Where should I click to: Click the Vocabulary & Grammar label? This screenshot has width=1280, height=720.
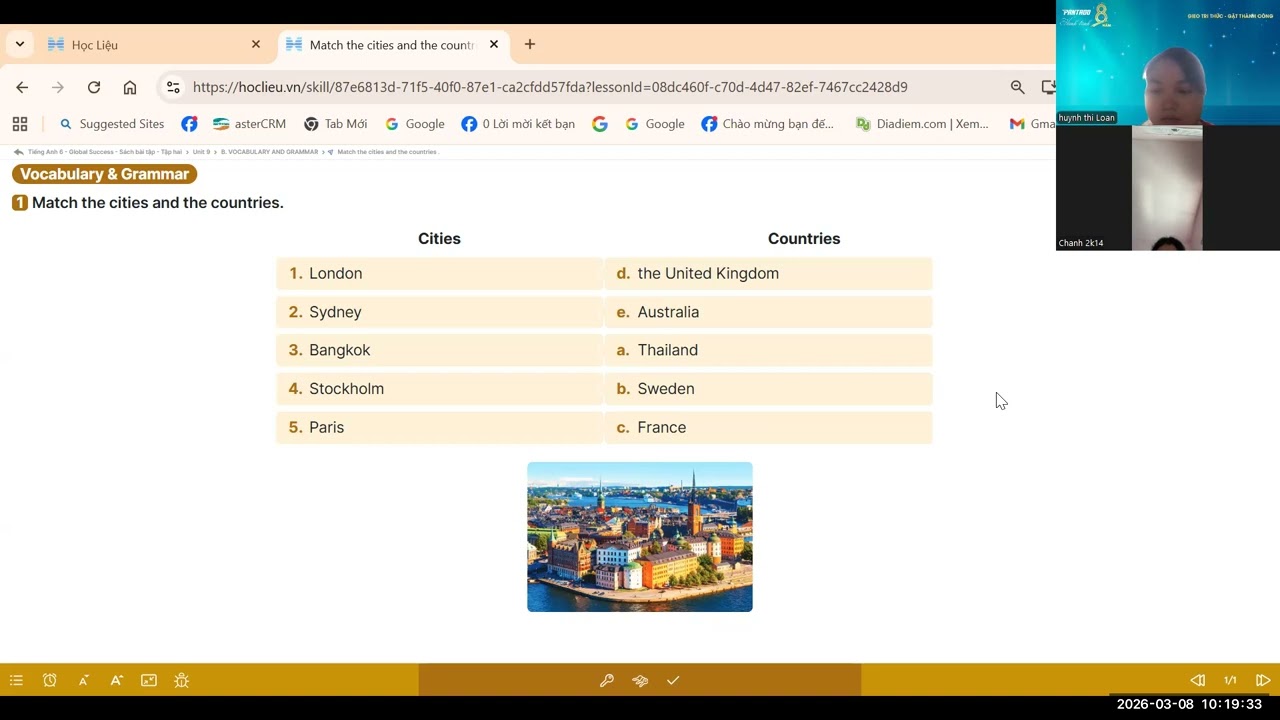point(105,174)
